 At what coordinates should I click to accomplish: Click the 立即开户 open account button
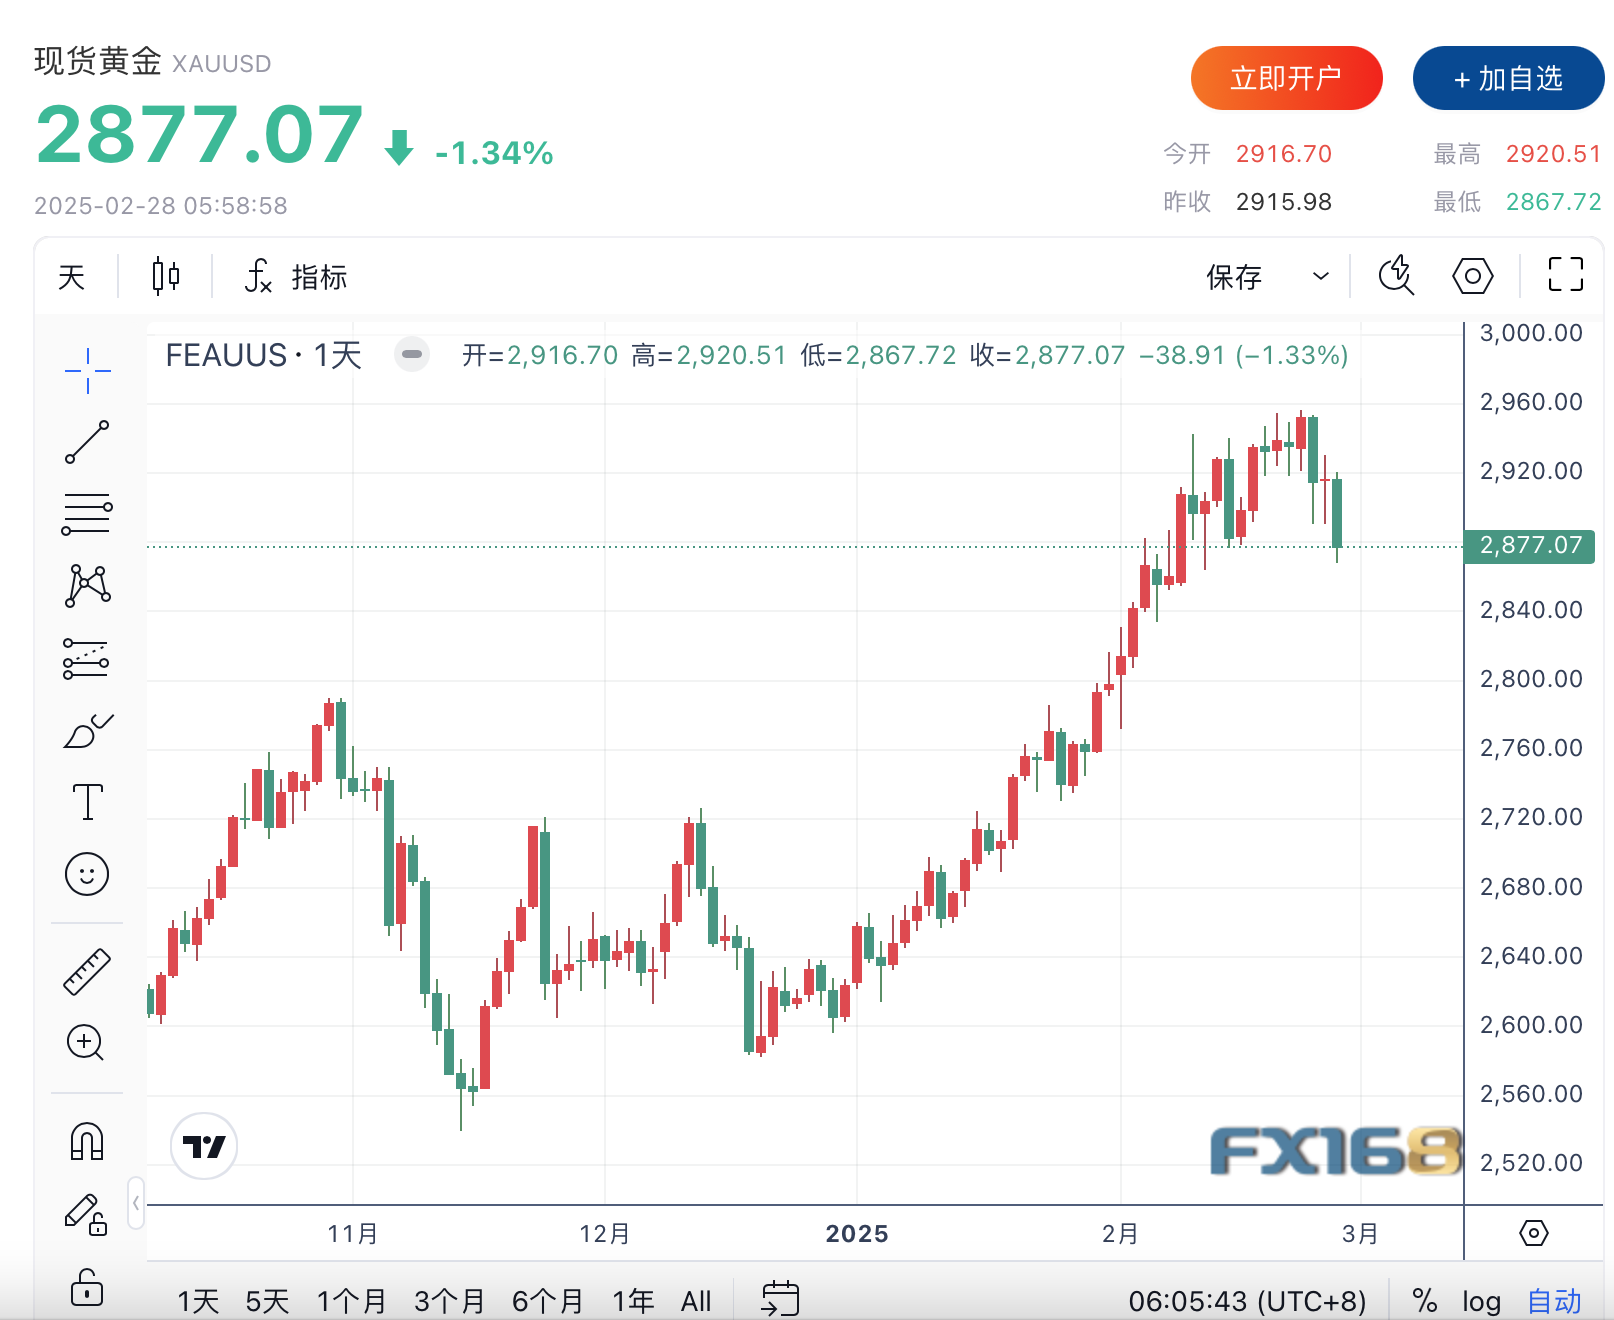1286,78
